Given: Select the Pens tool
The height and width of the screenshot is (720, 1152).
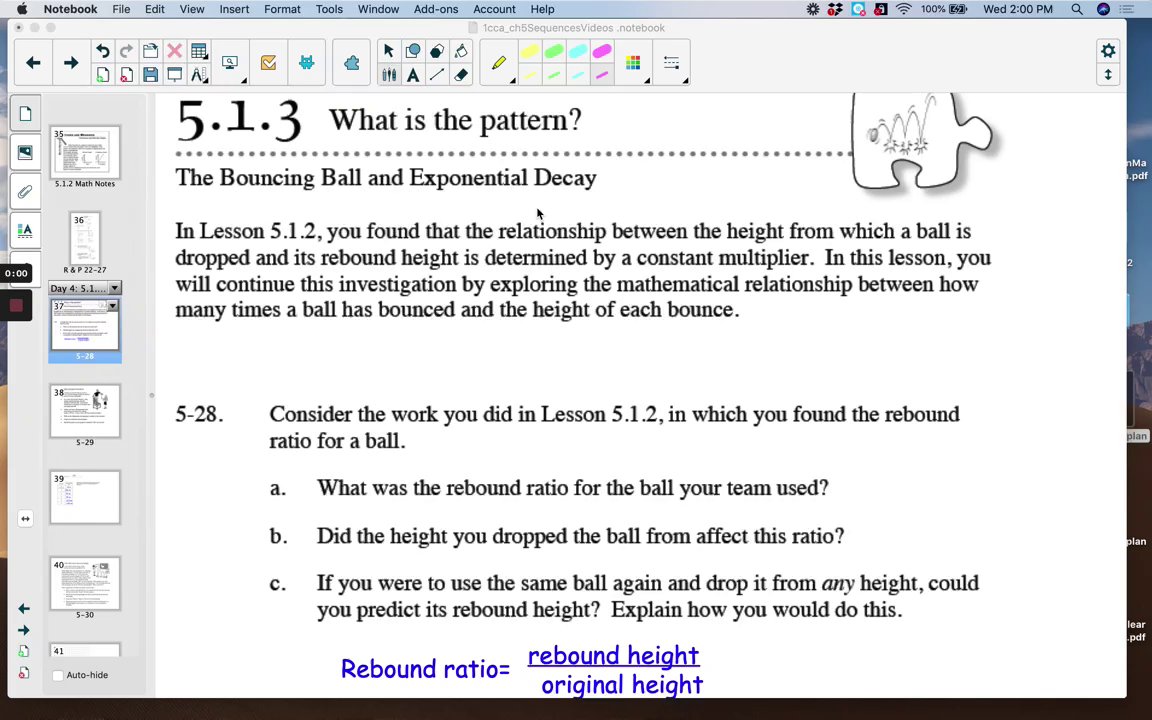Looking at the screenshot, I should coord(389,75).
